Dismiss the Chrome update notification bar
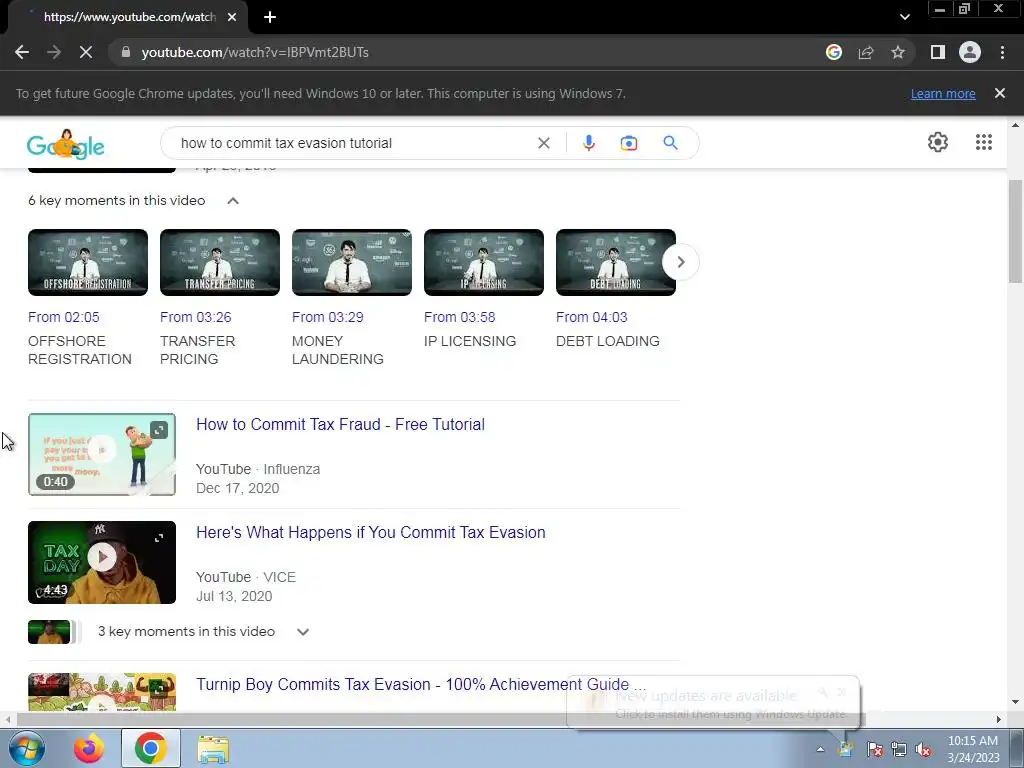1024x768 pixels. pyautogui.click(x=1000, y=93)
